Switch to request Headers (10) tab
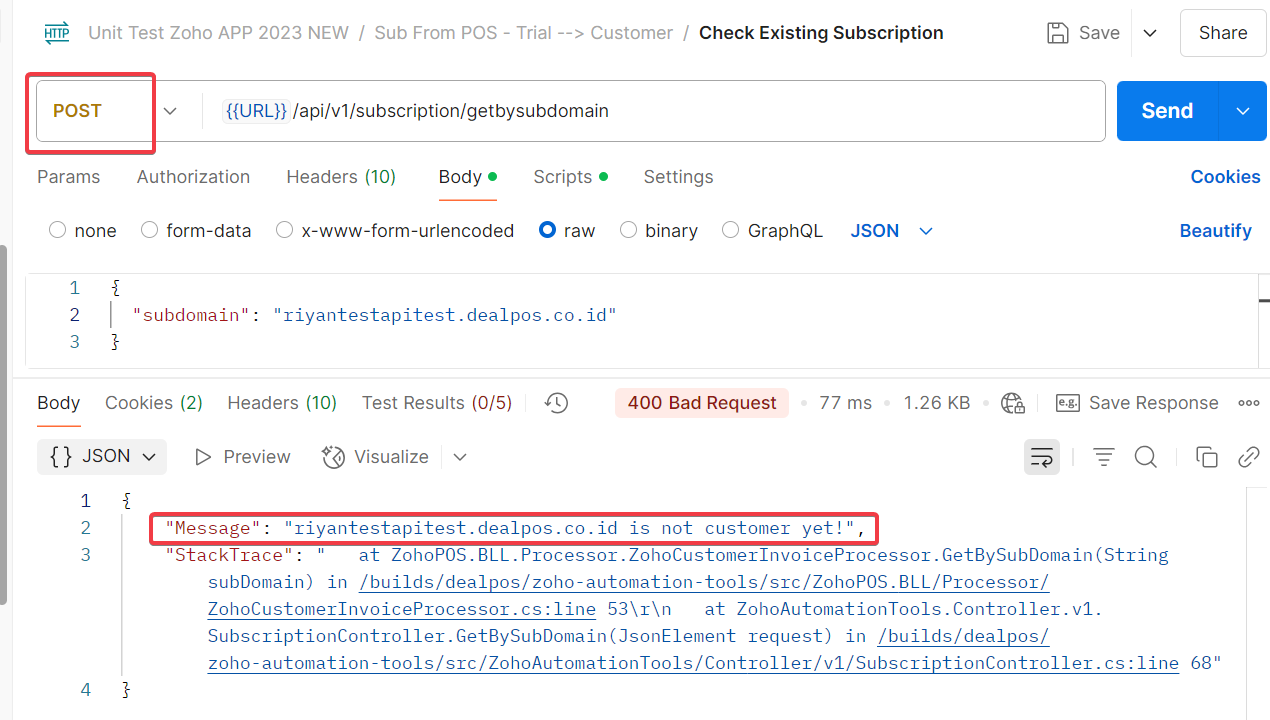The image size is (1270, 720). 341,177
